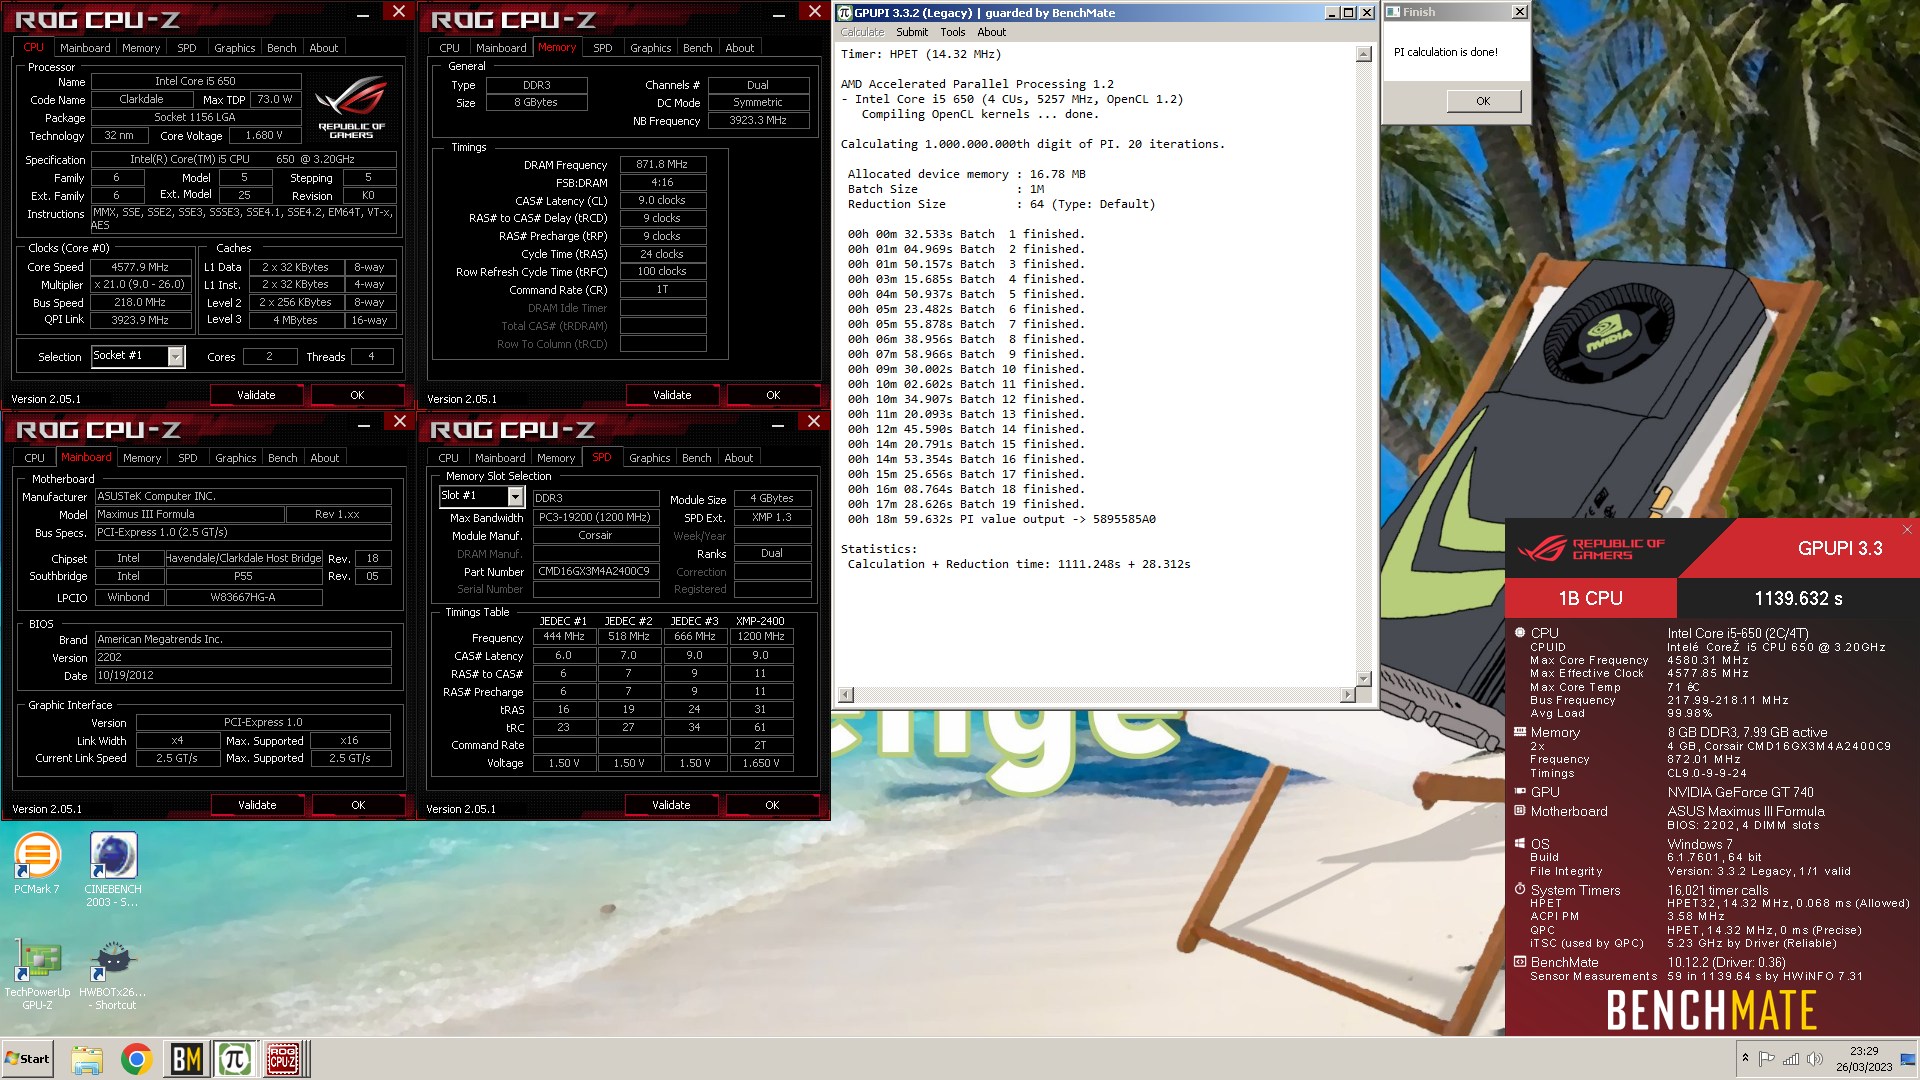Click OK in top-left CPU-Z window
The image size is (1920, 1080).
(357, 395)
